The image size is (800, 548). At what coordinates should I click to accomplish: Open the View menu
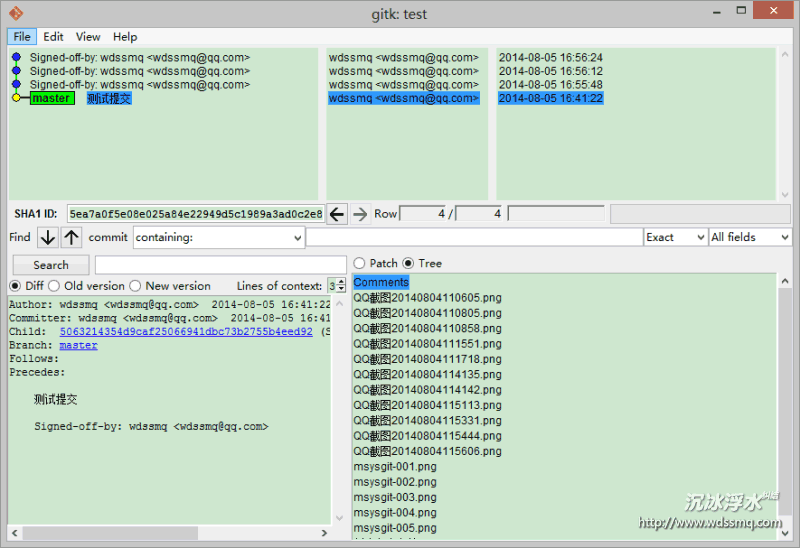pos(88,37)
